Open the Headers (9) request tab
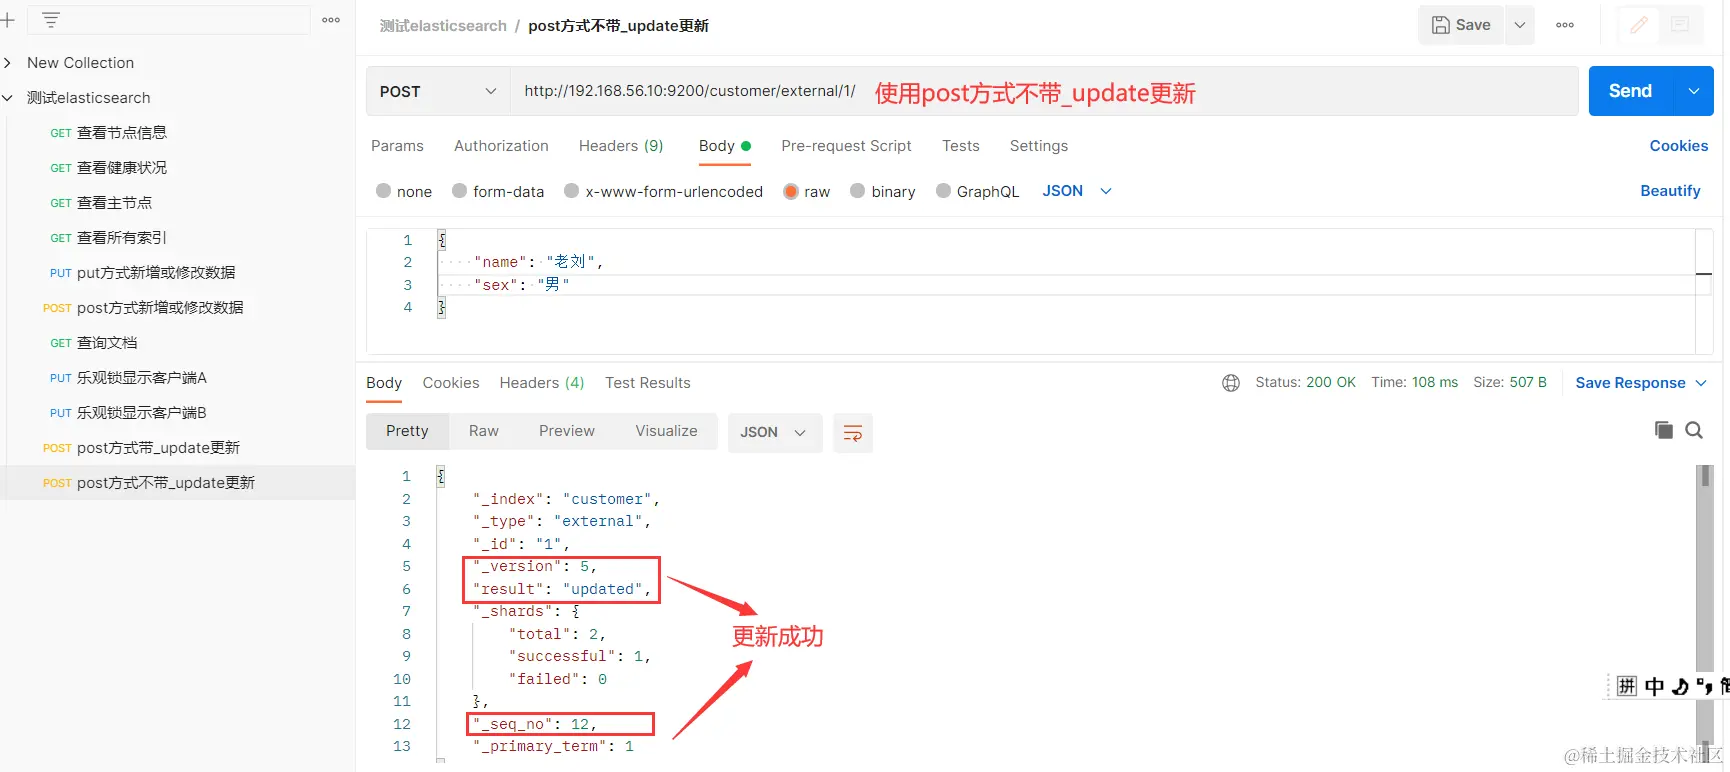1730x772 pixels. 621,146
